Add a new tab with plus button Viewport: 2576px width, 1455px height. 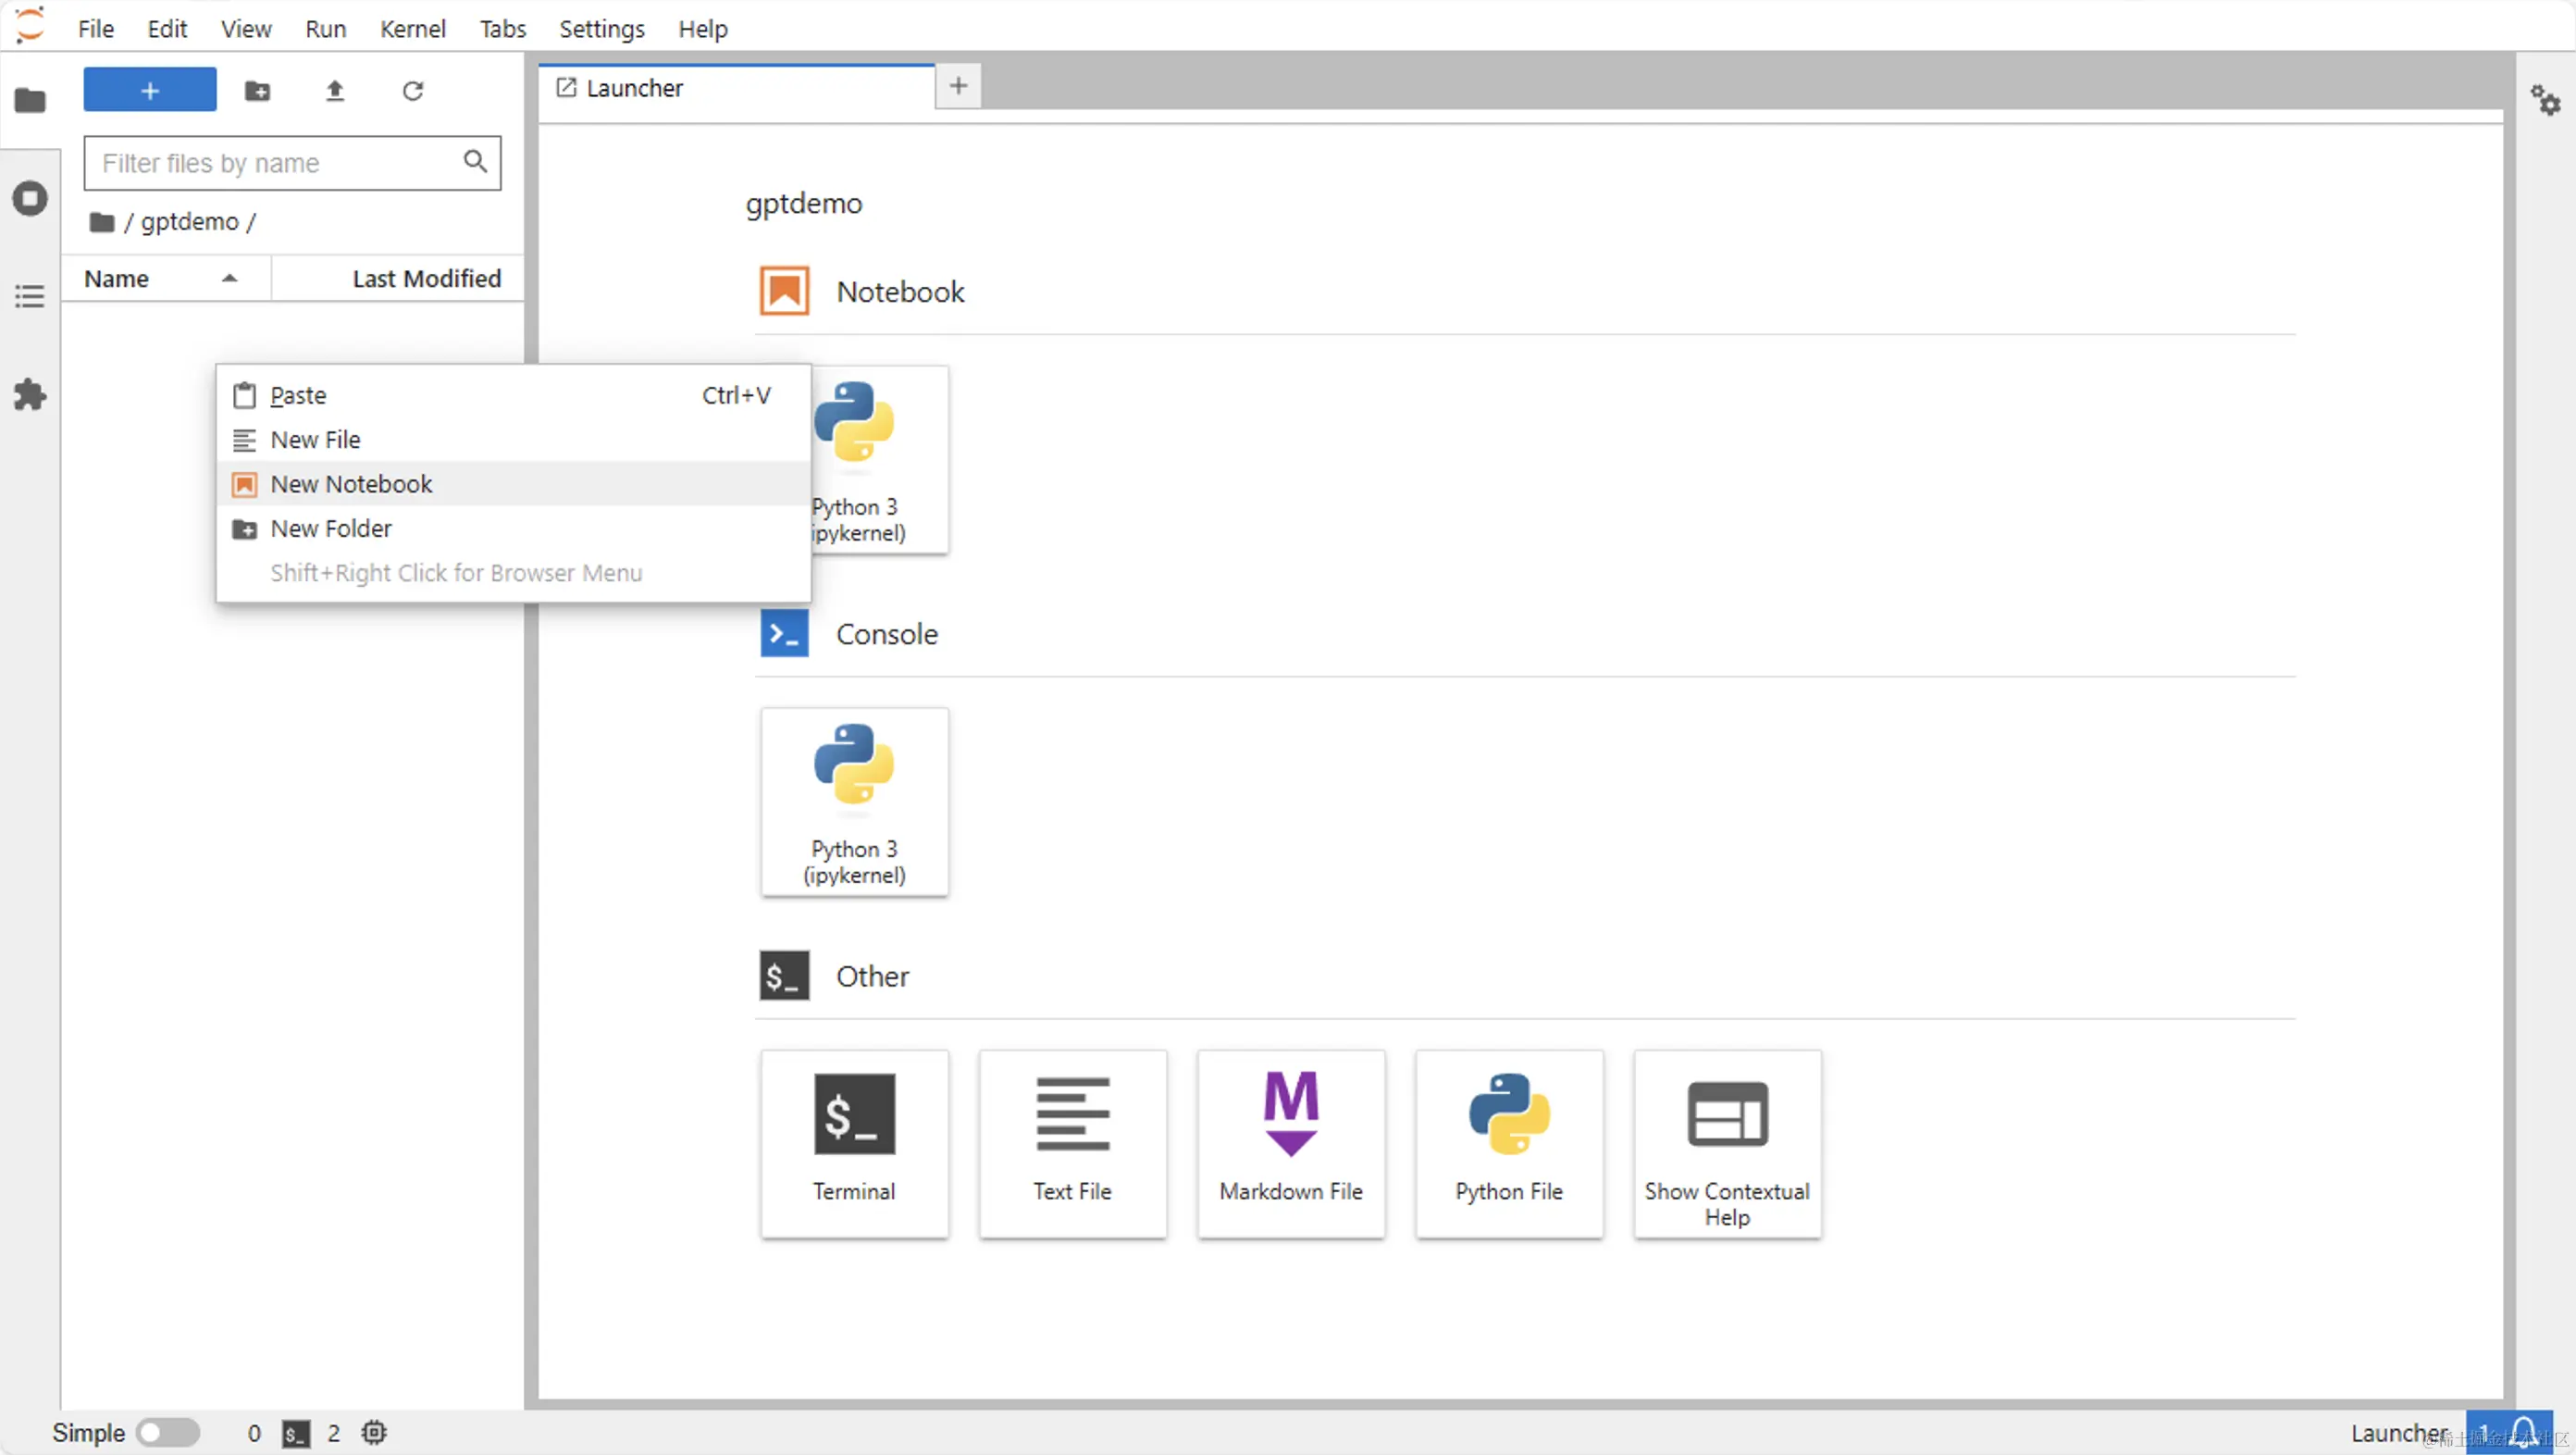pos(957,86)
